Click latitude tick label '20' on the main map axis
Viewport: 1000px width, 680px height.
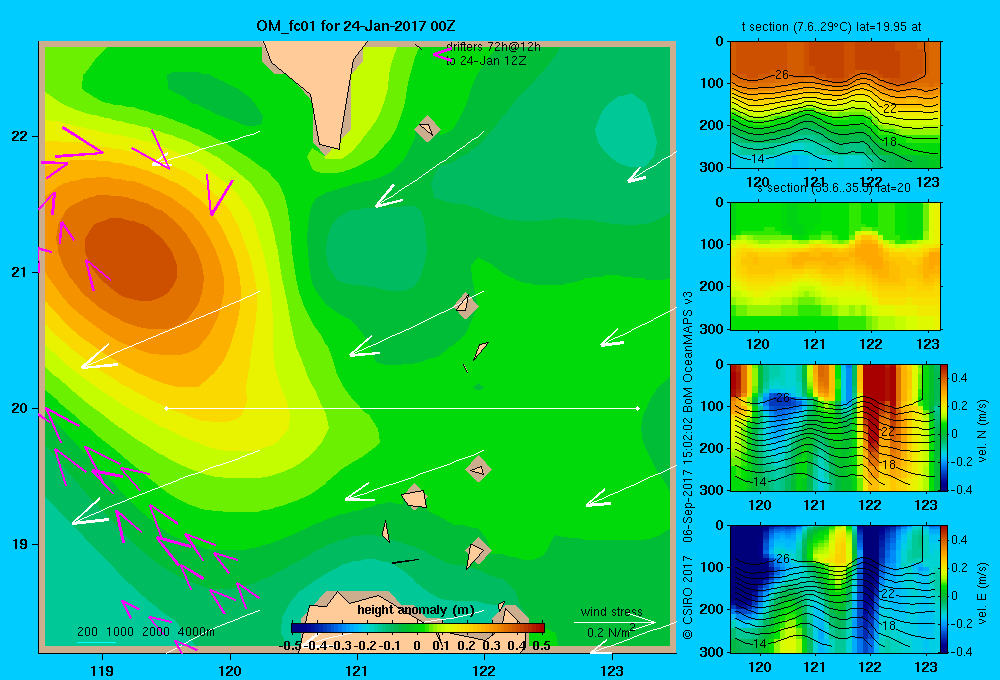[x=20, y=408]
